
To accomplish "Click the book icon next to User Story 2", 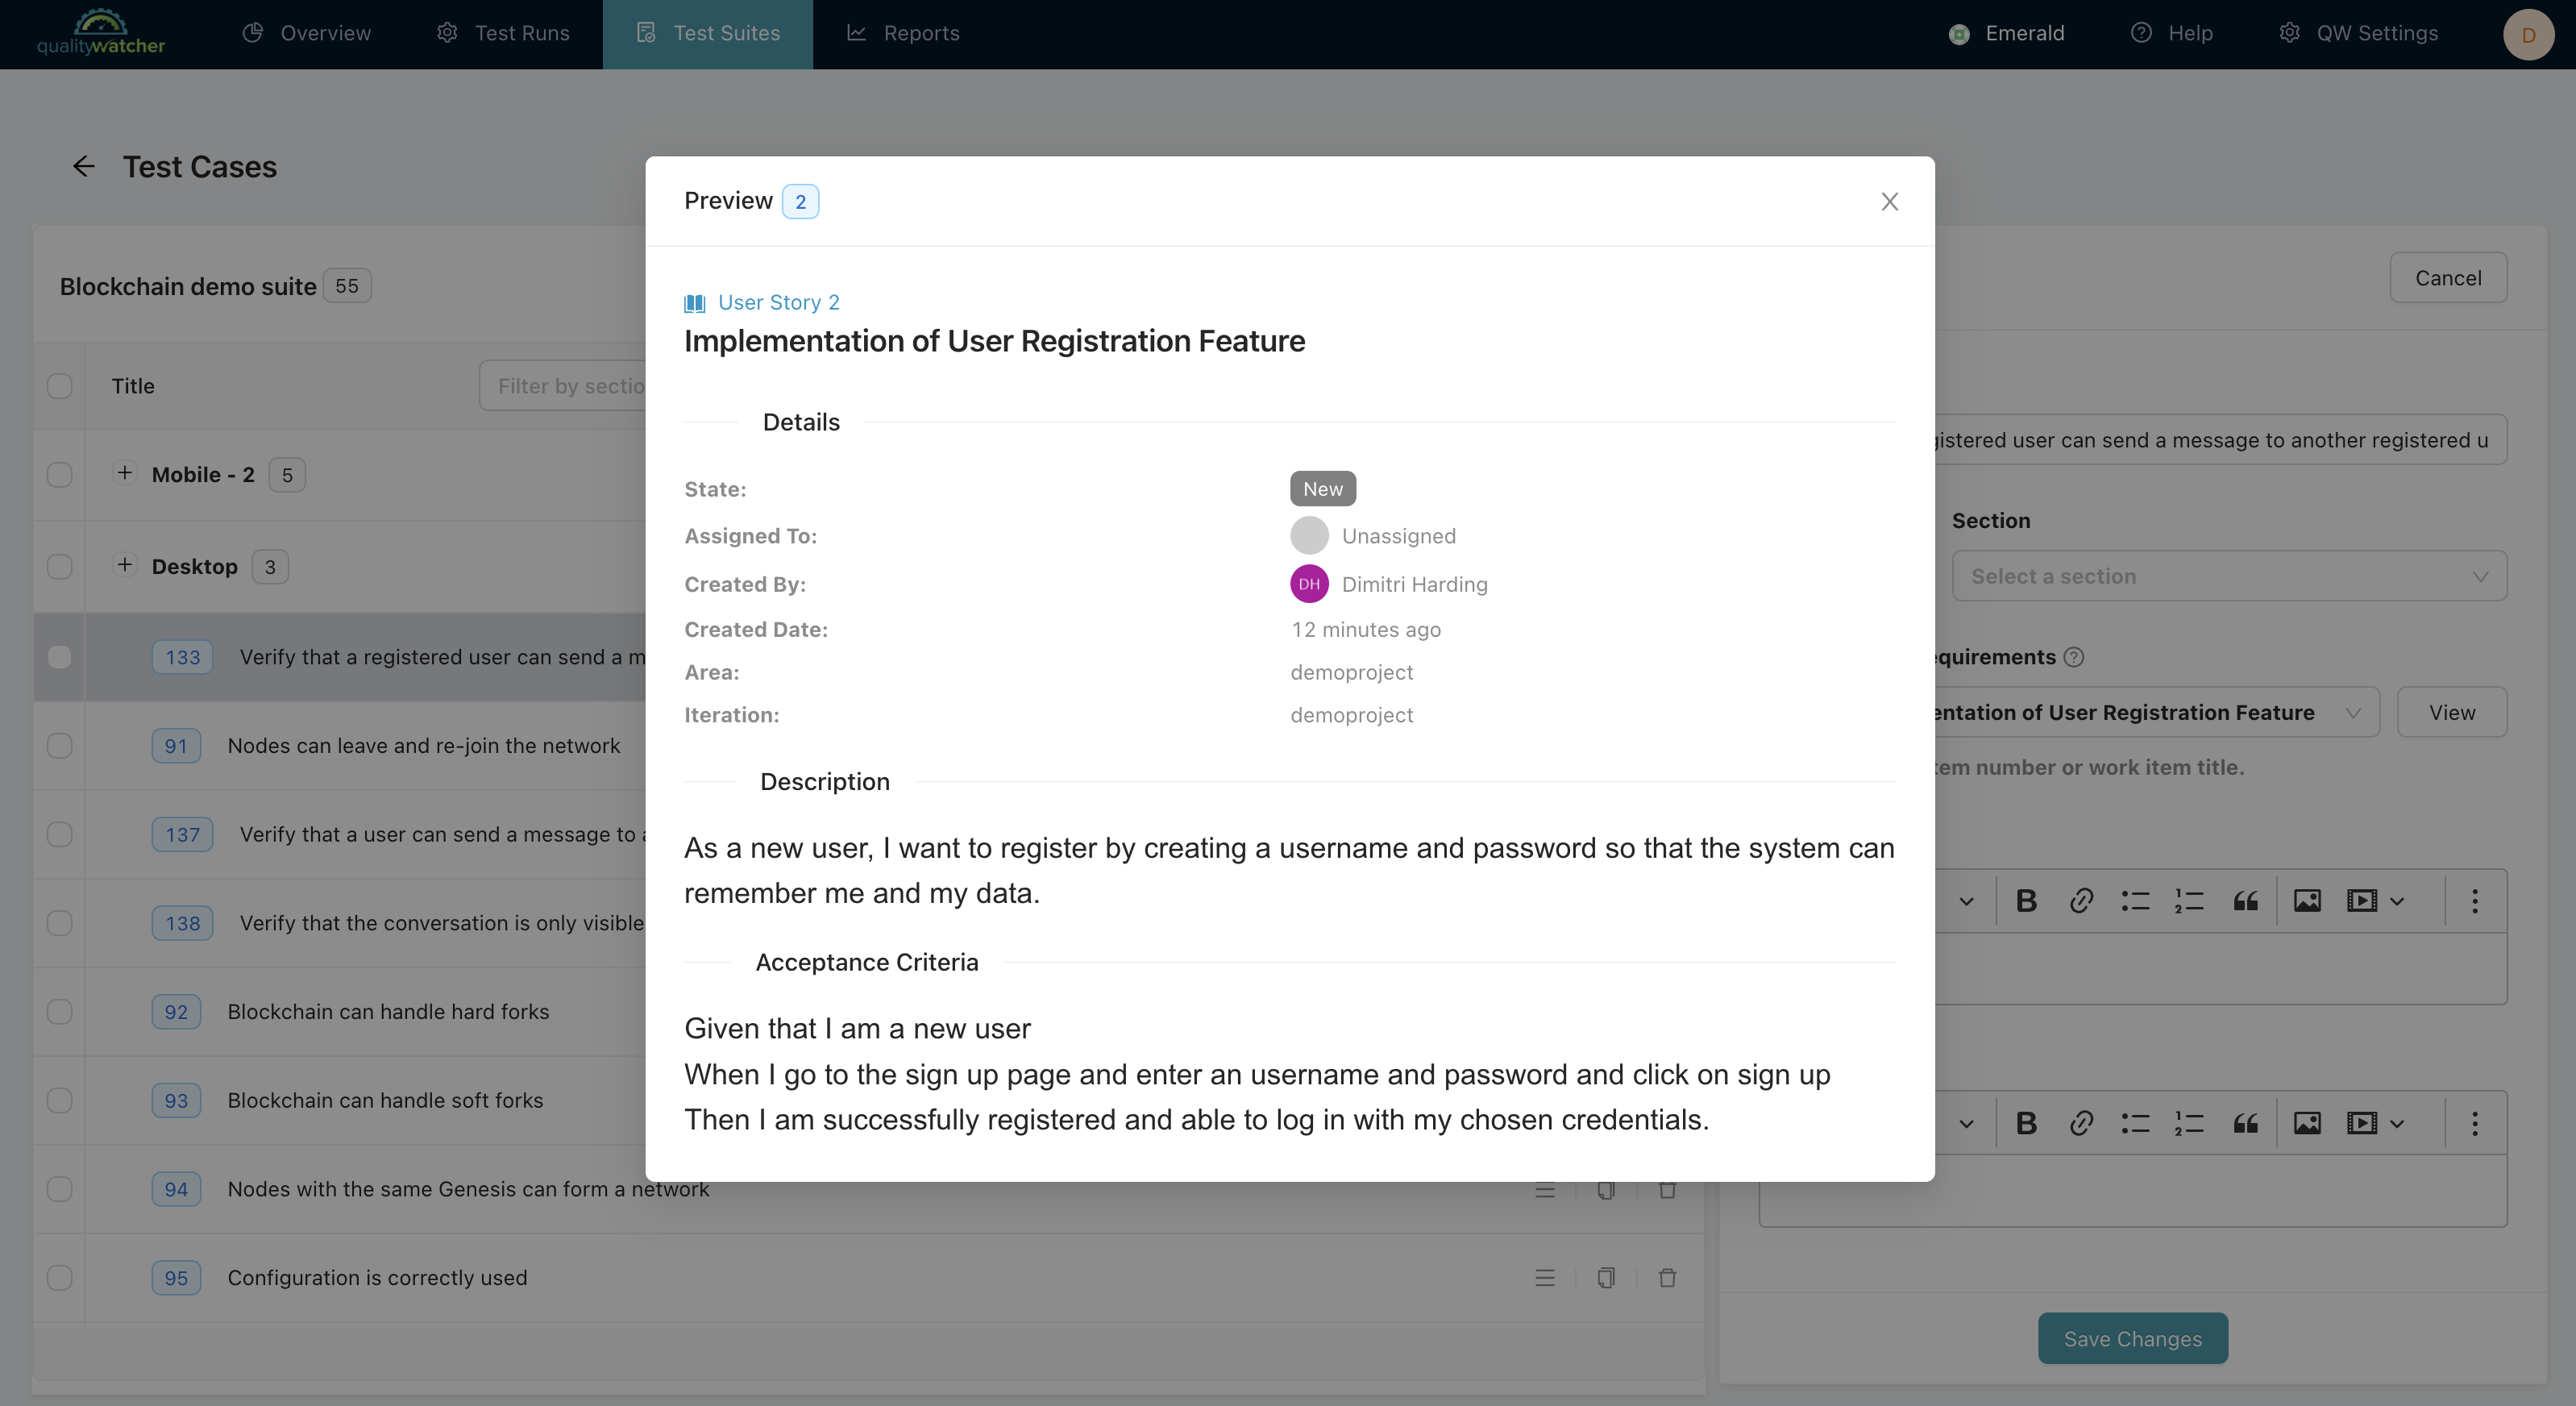I will 695,303.
